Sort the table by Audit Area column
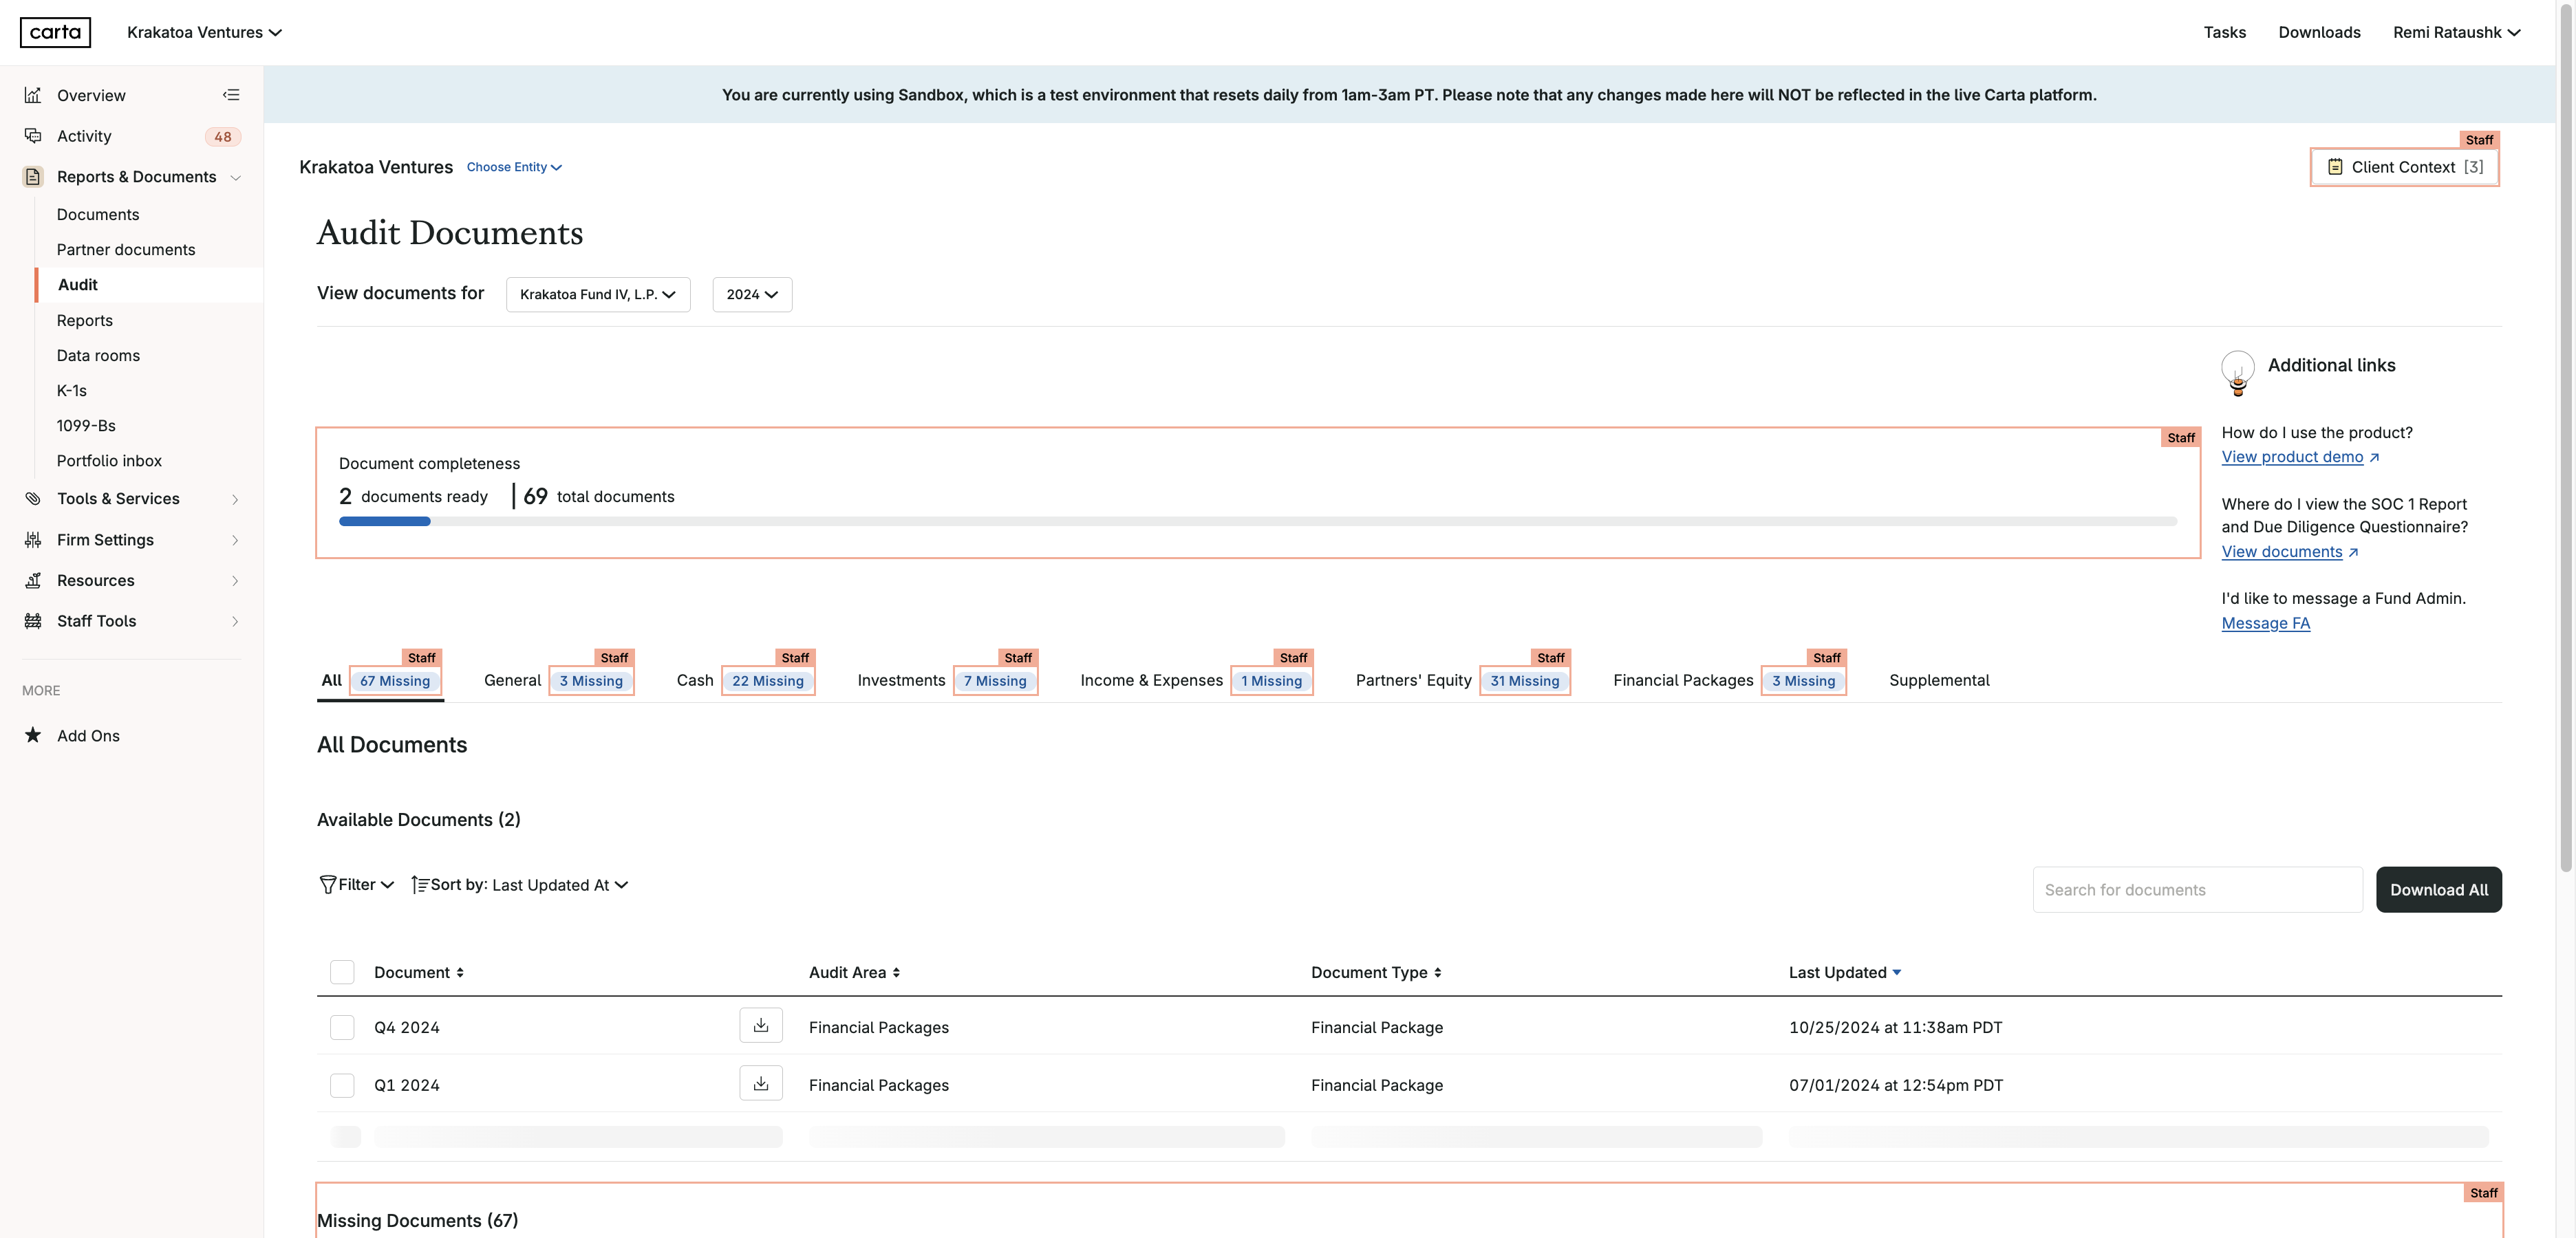This screenshot has height=1238, width=2576. [x=854, y=972]
